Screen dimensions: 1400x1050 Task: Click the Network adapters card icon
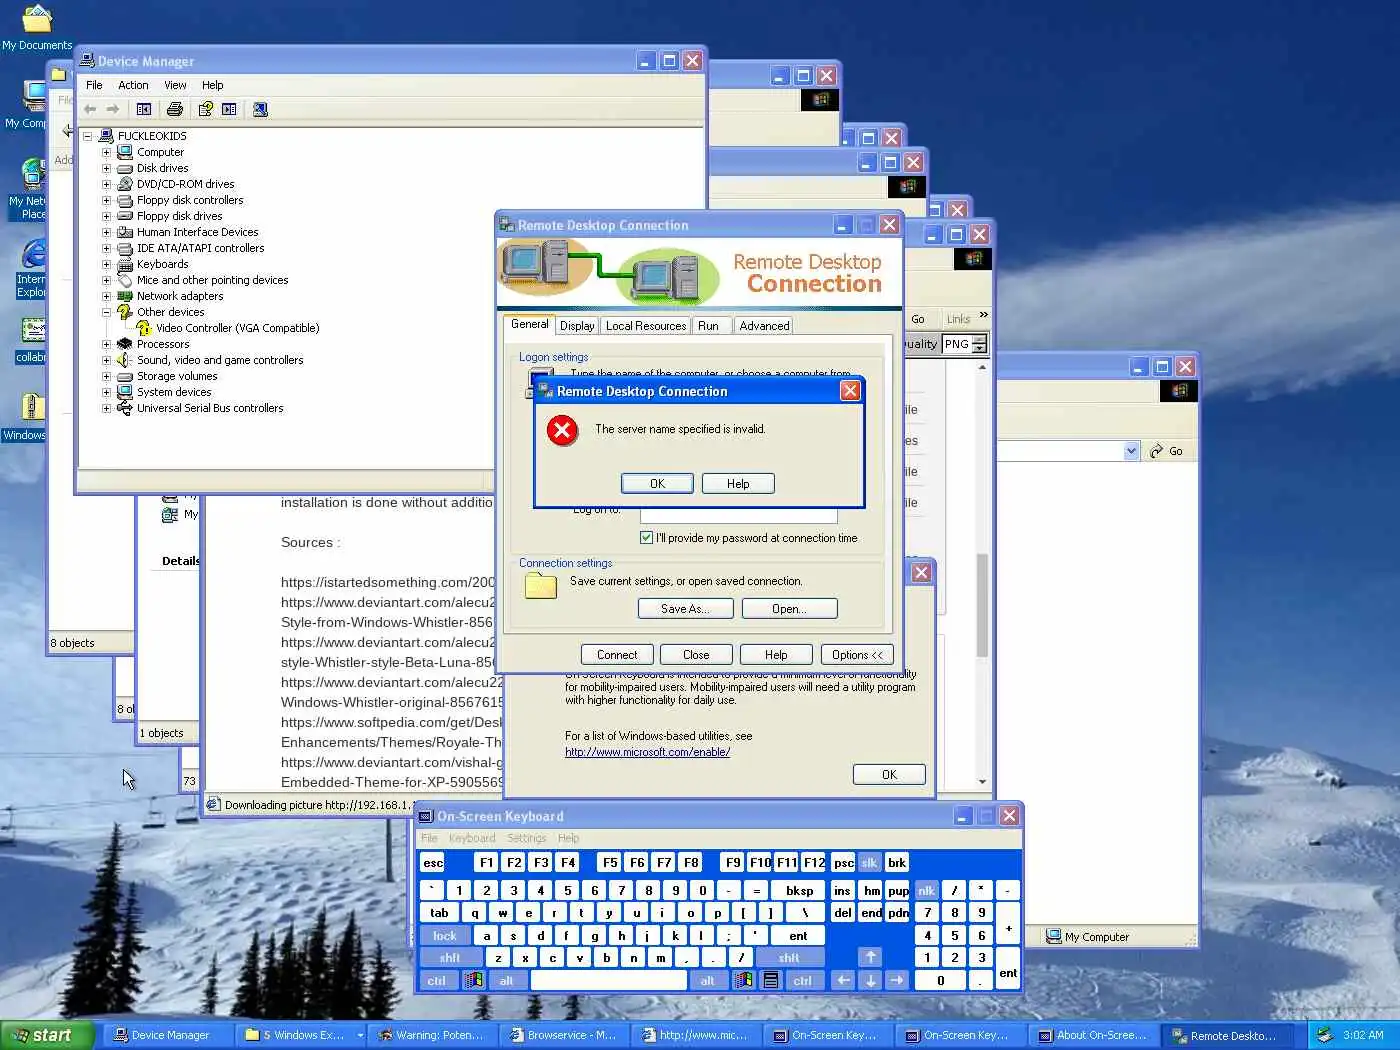(125, 296)
